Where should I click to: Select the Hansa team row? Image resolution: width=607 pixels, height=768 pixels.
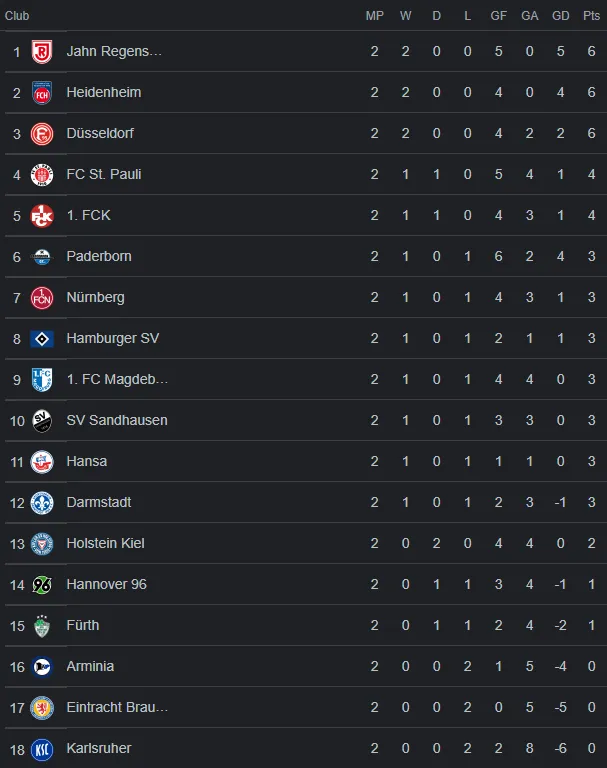click(303, 461)
